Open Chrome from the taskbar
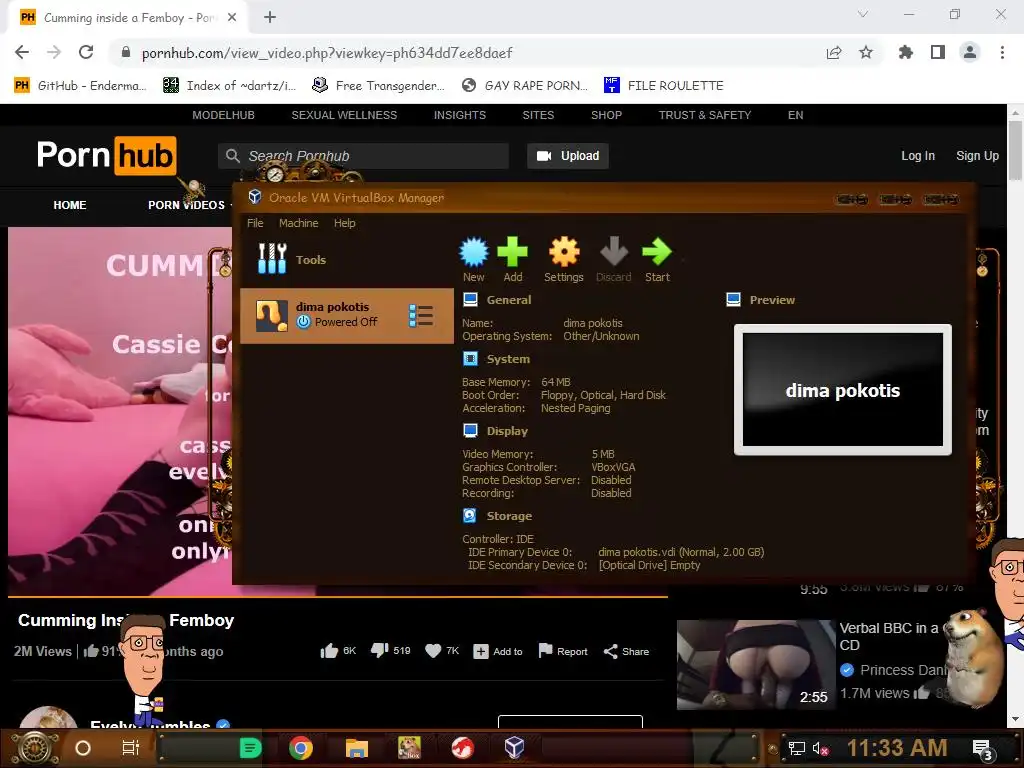Screen dimensions: 1024x768 click(x=301, y=748)
